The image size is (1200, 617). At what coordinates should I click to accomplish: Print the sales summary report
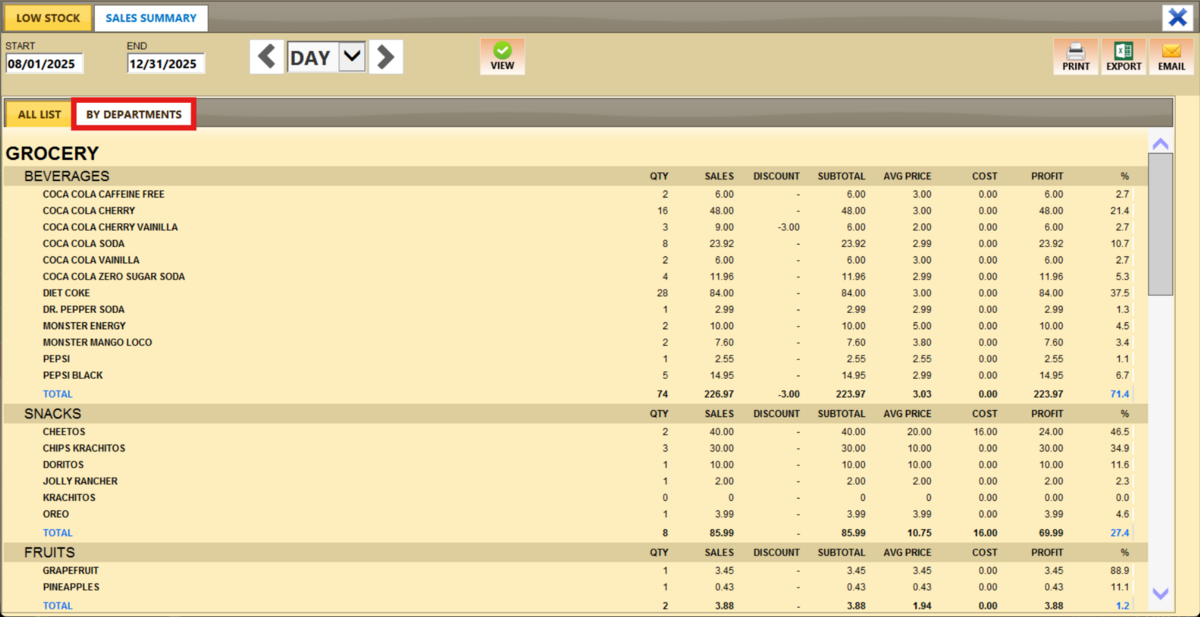(1076, 56)
